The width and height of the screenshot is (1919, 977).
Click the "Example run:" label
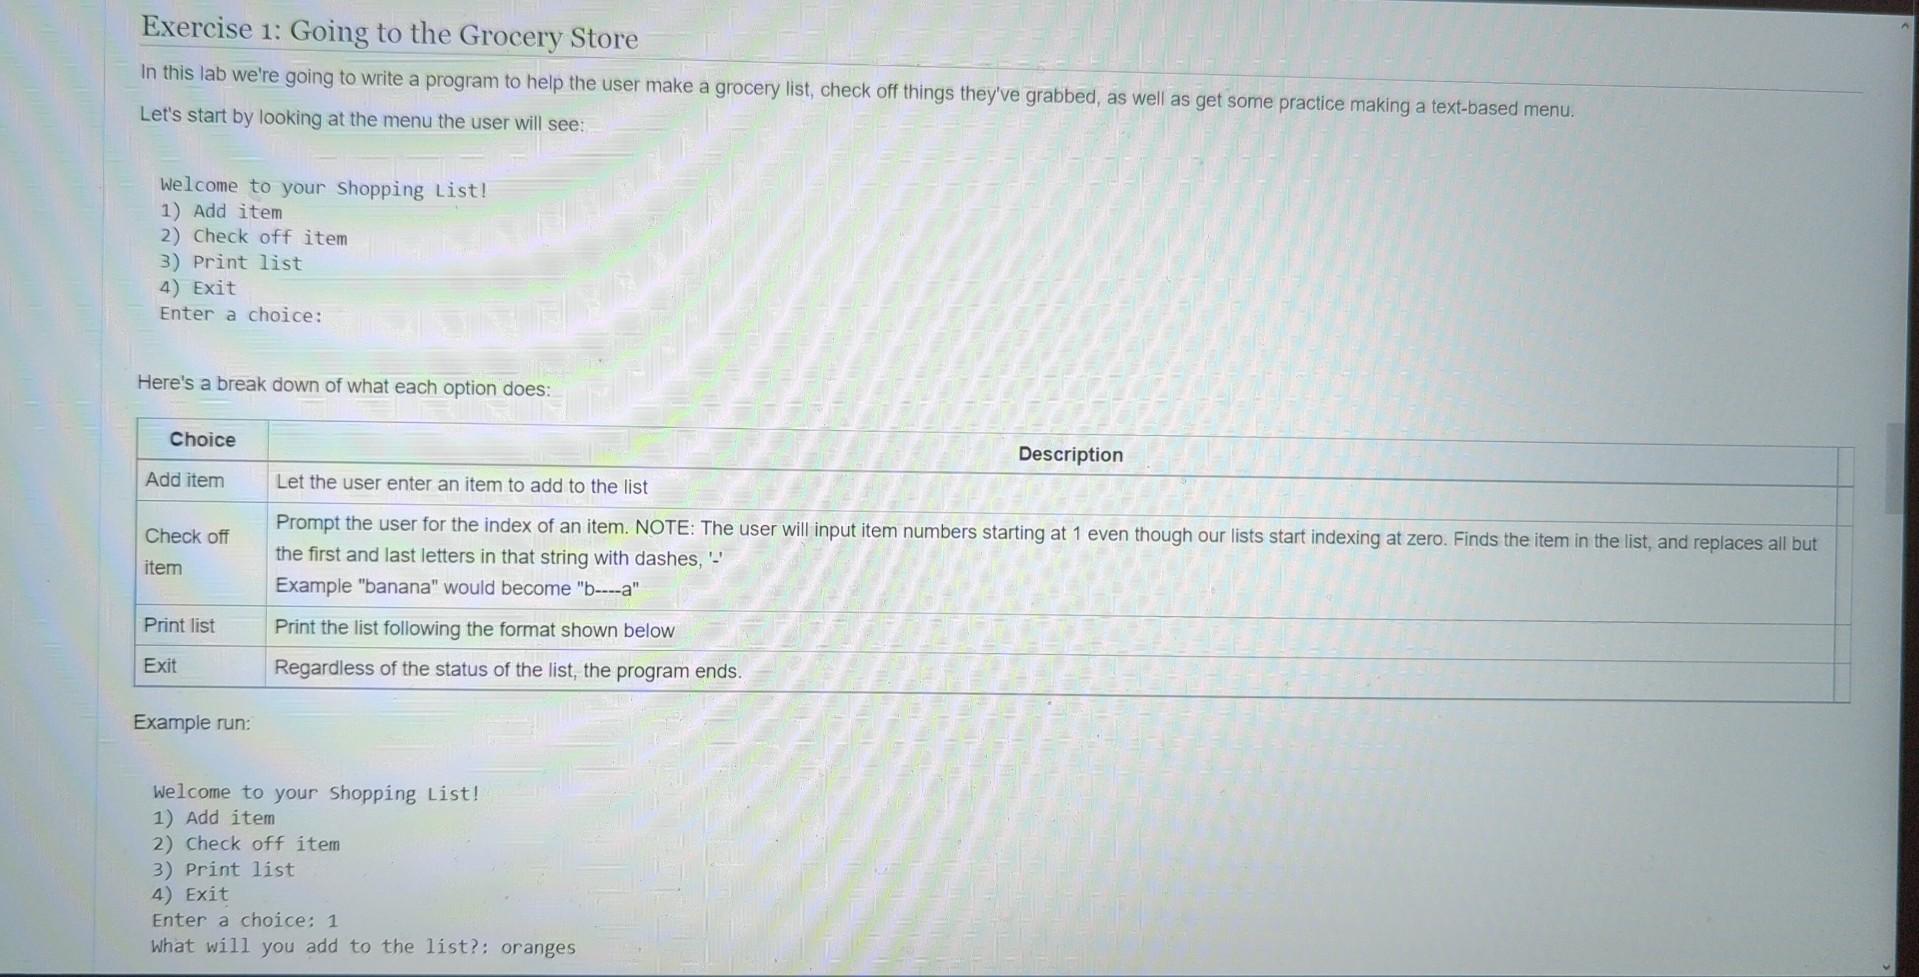(192, 722)
